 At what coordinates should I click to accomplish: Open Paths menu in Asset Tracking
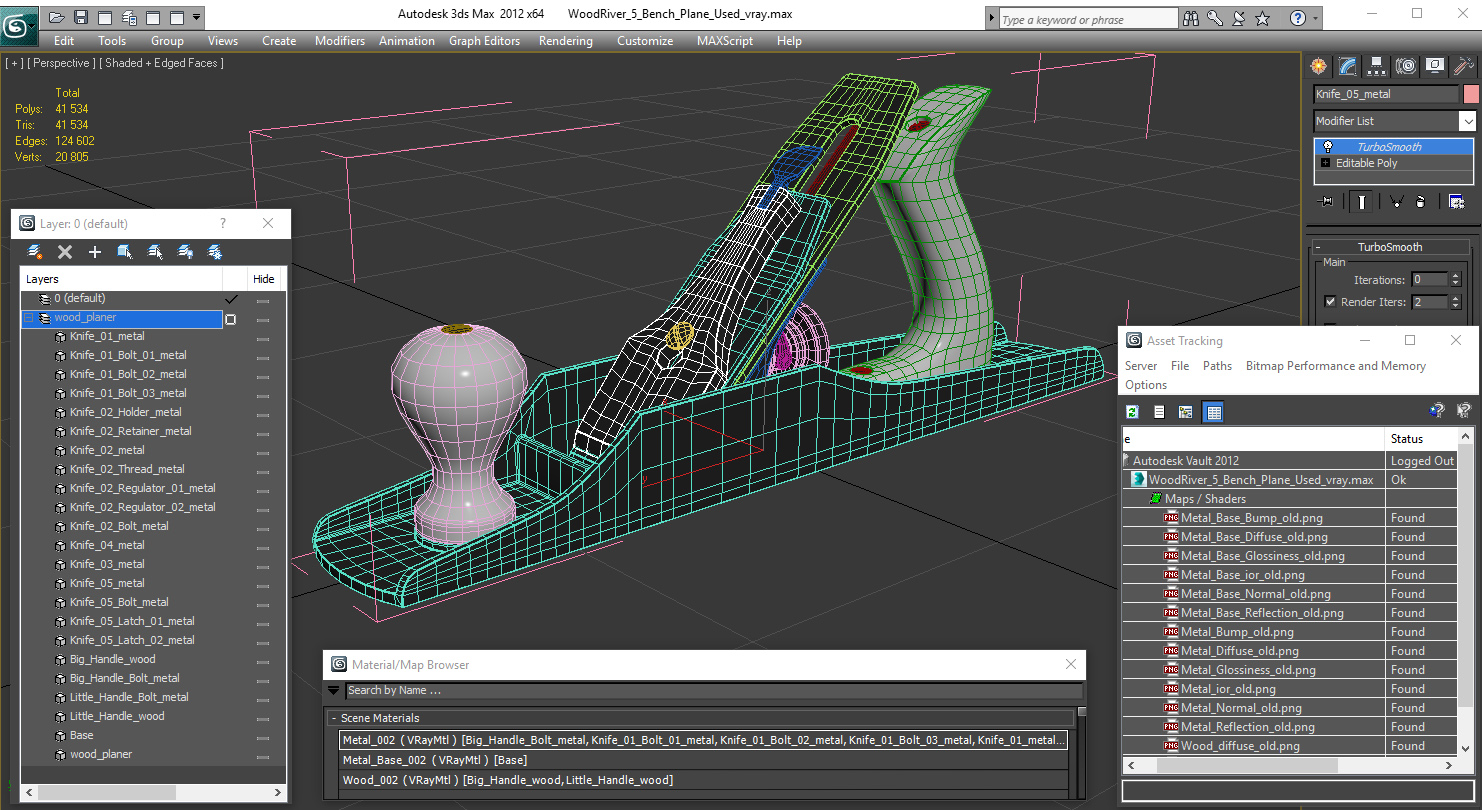click(1217, 366)
